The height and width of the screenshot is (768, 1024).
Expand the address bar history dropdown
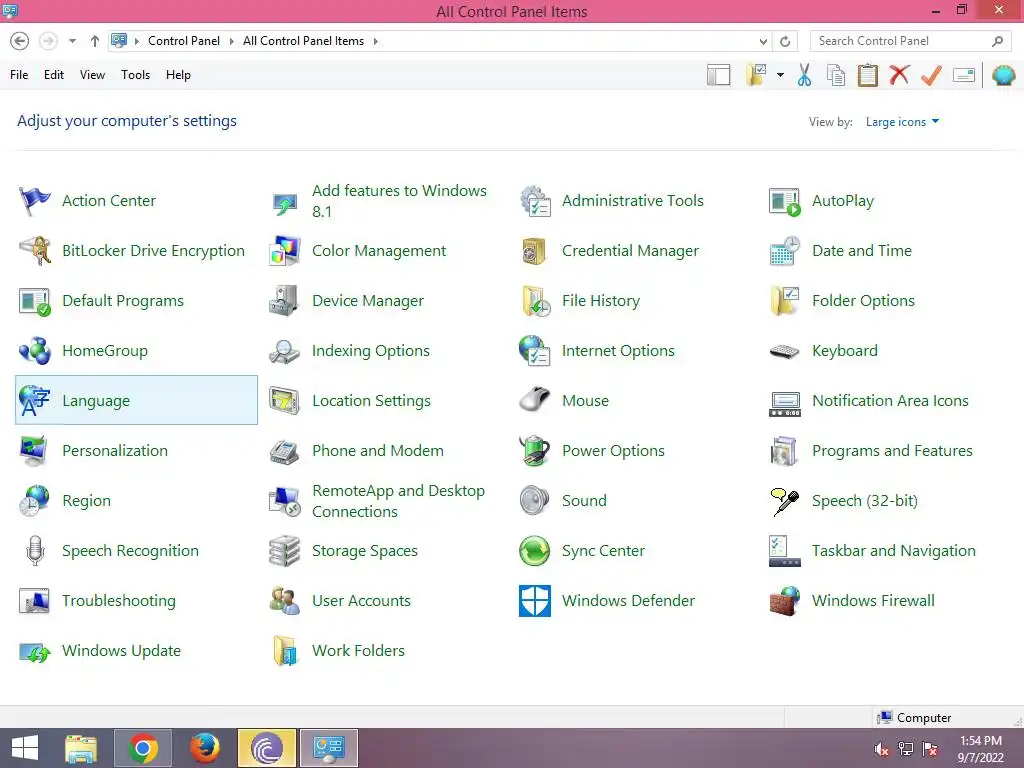coord(763,41)
